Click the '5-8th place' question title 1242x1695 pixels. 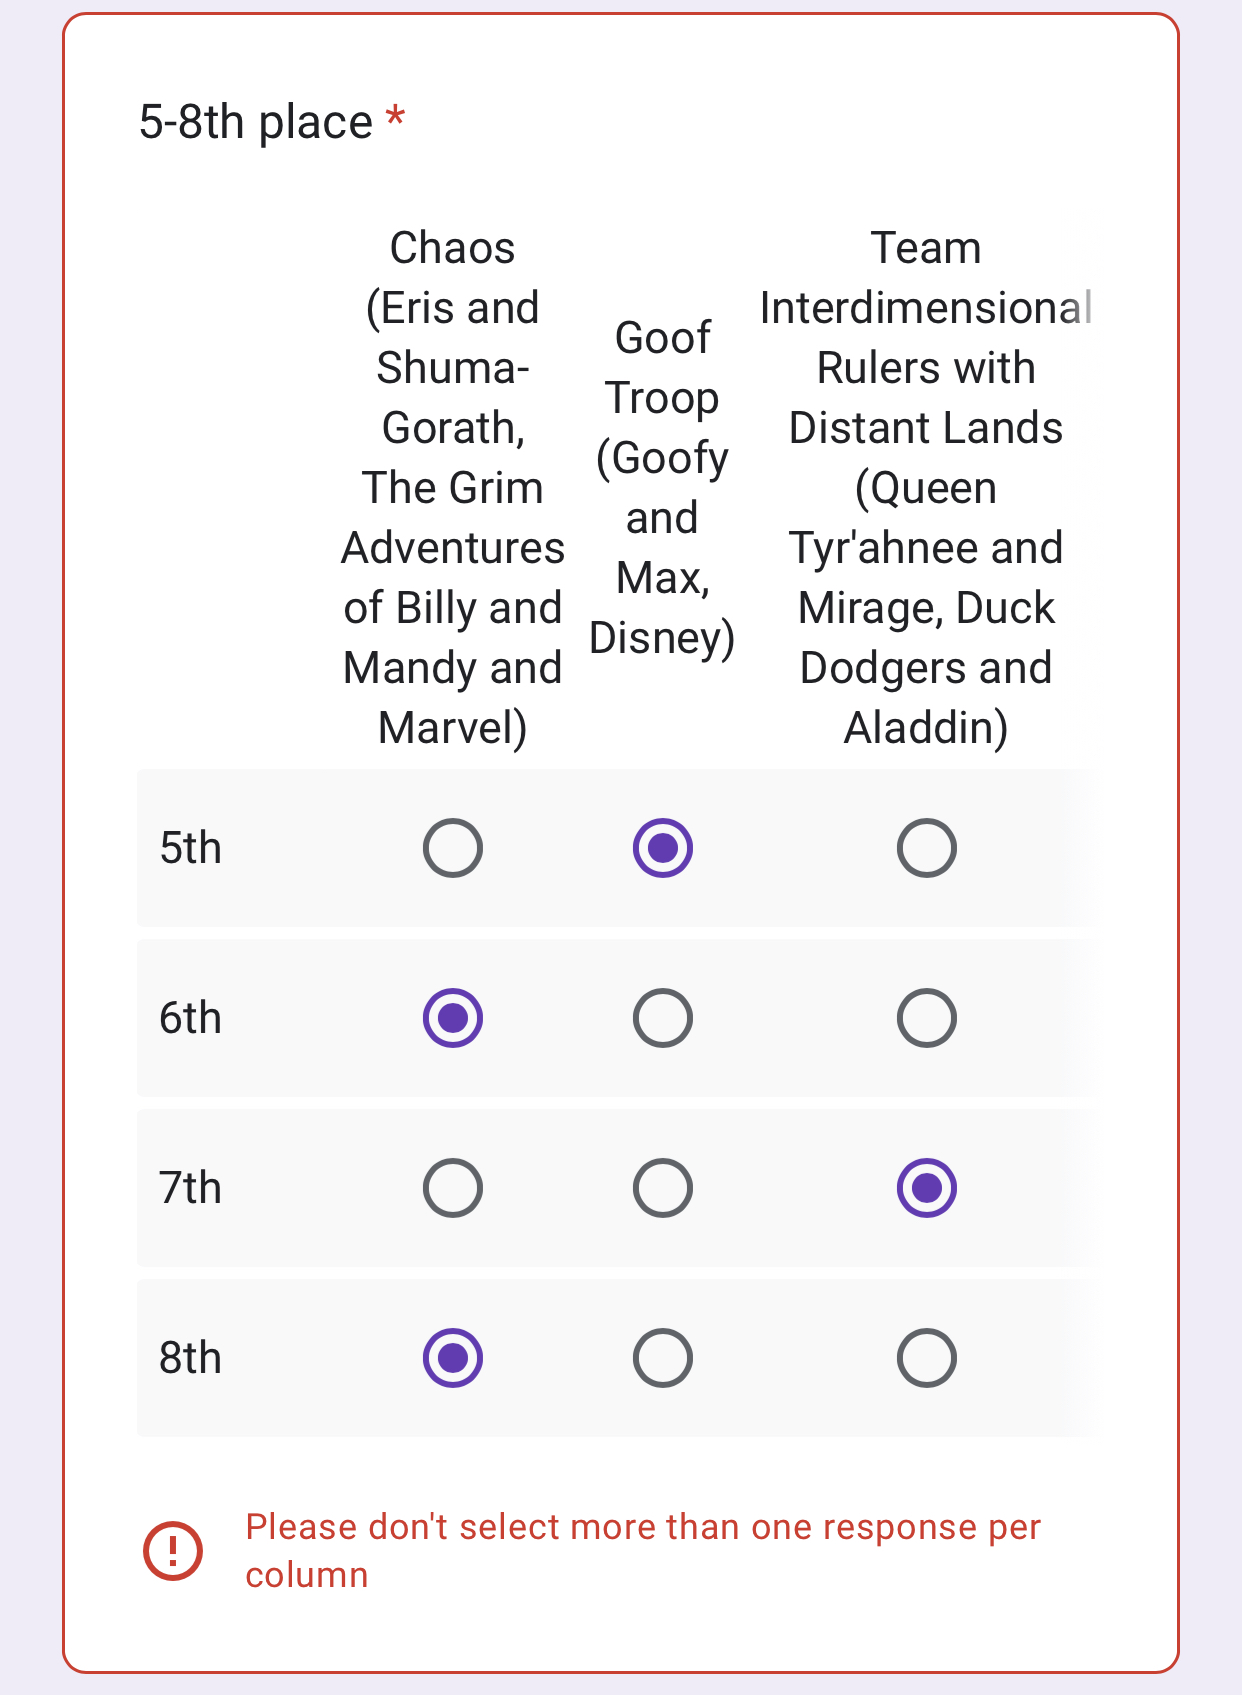pyautogui.click(x=256, y=122)
